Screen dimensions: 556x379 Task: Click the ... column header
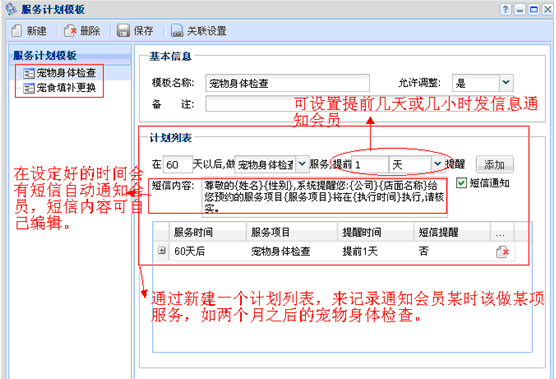click(502, 232)
